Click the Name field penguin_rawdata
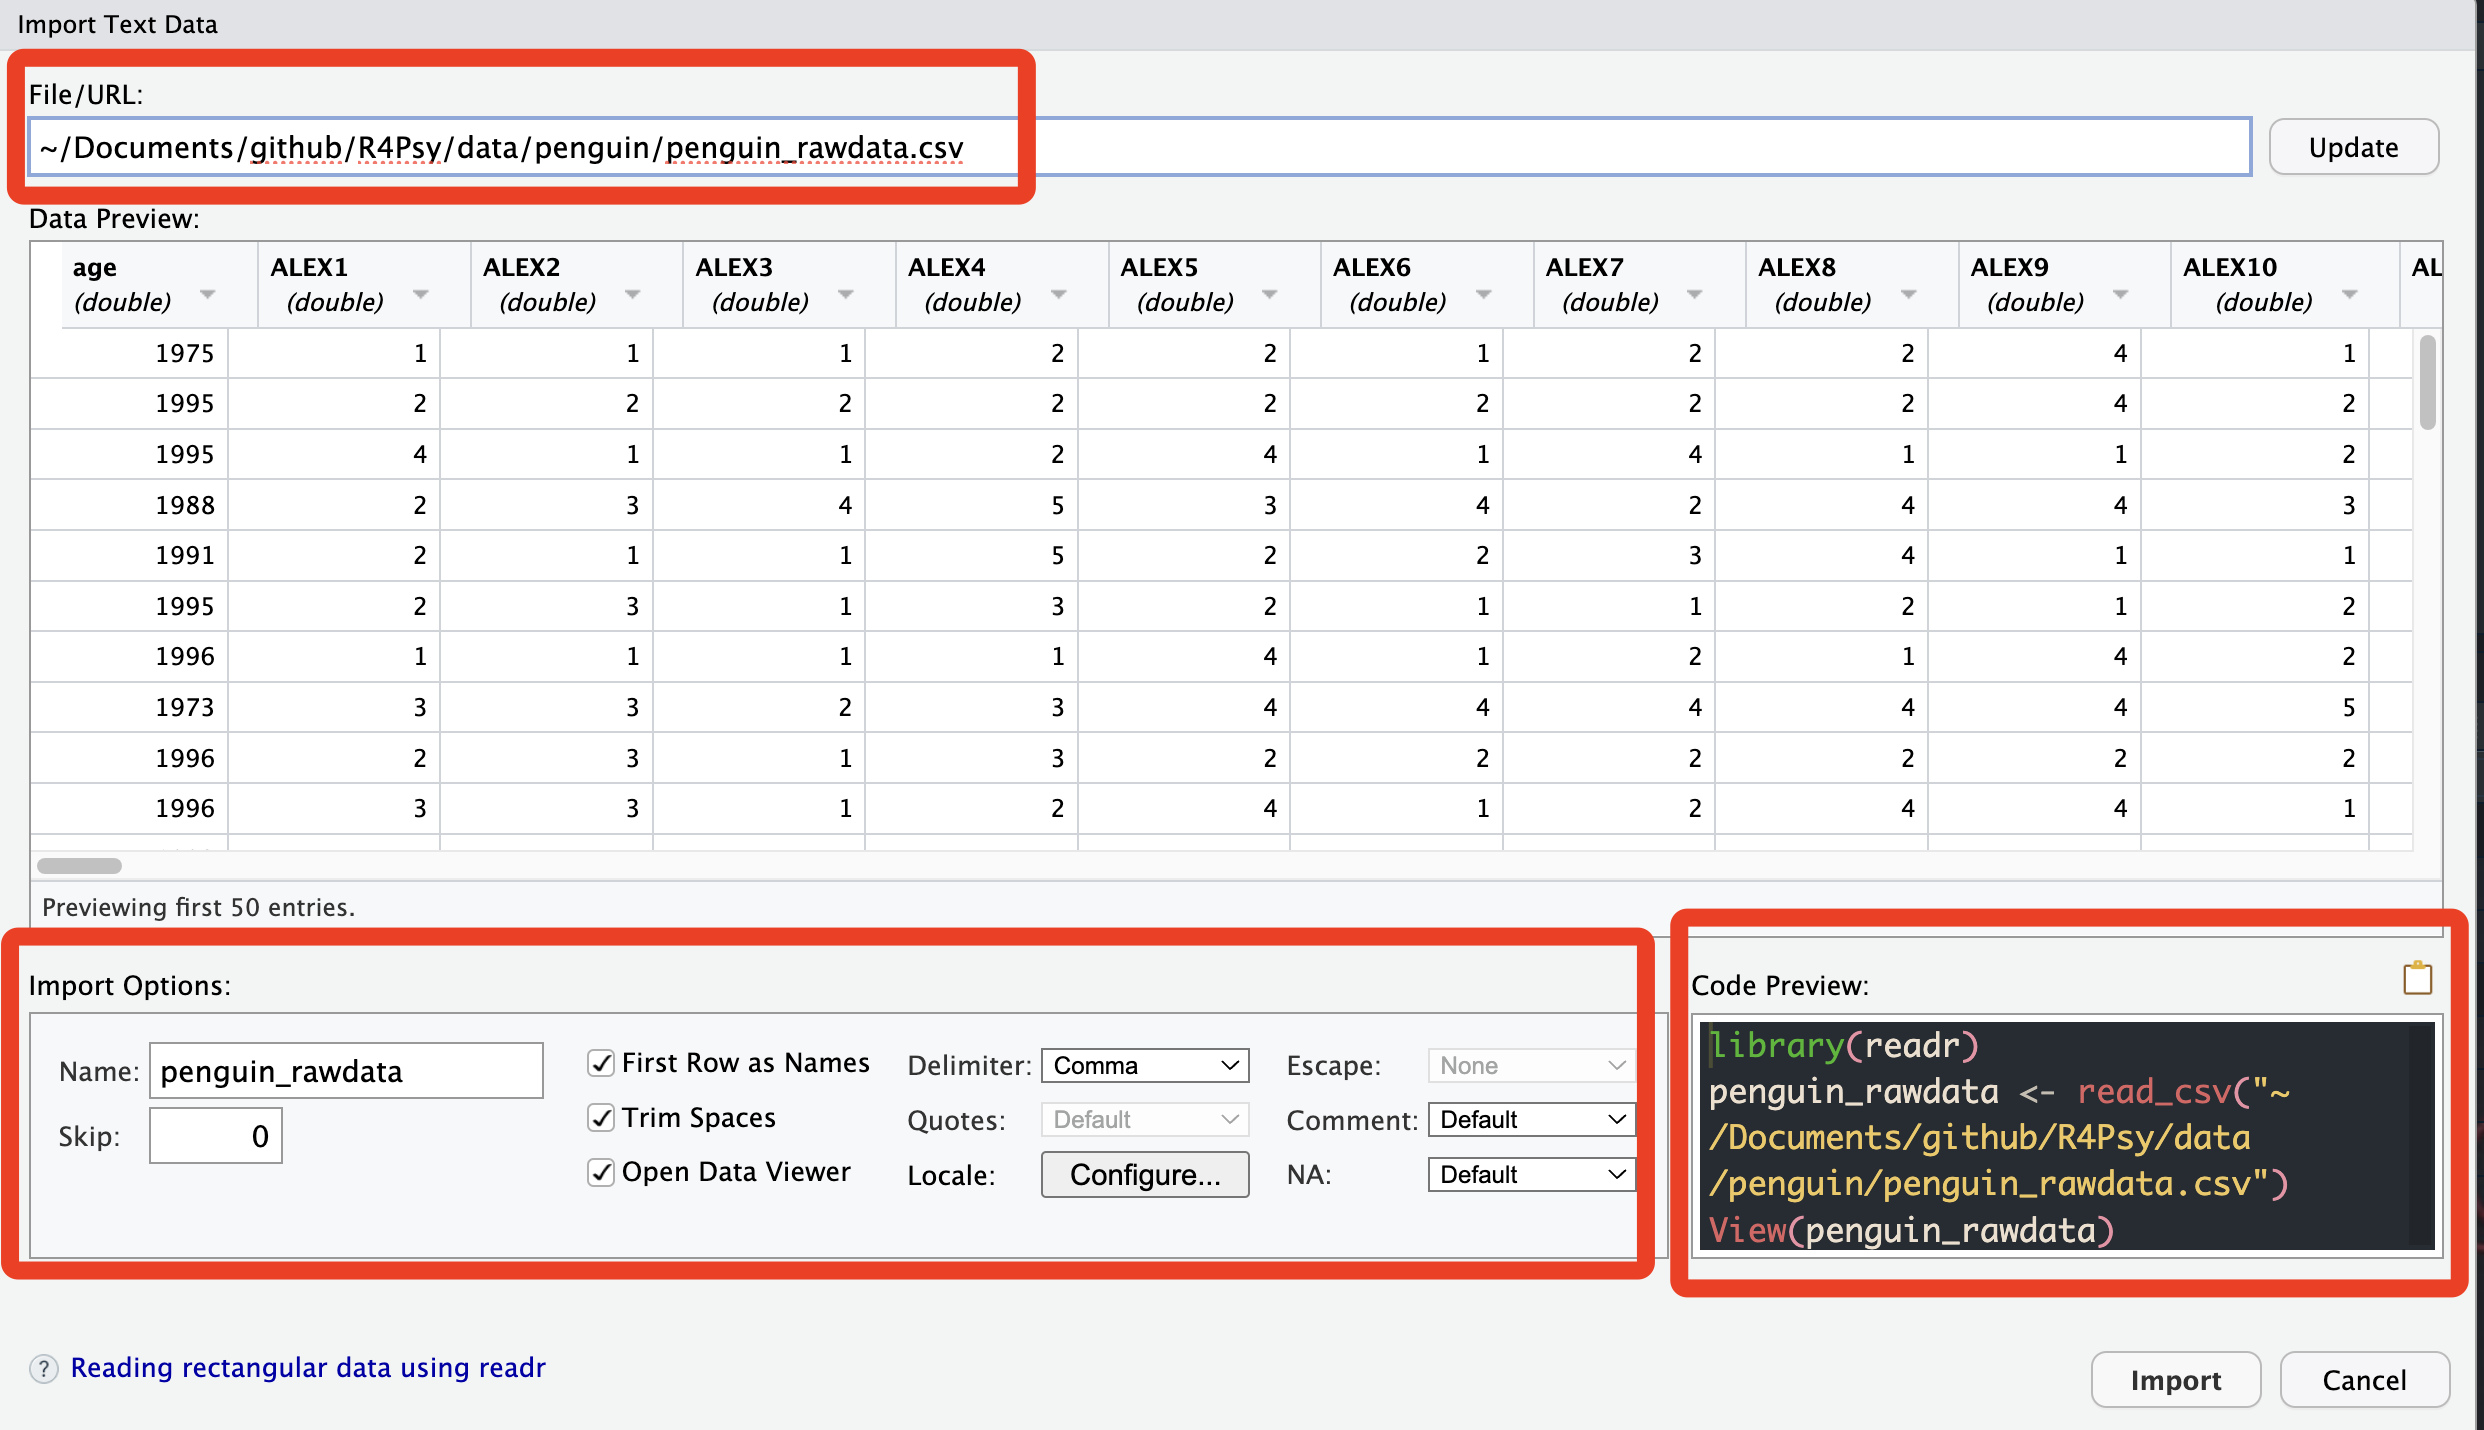Viewport: 2484px width, 1430px height. point(346,1071)
